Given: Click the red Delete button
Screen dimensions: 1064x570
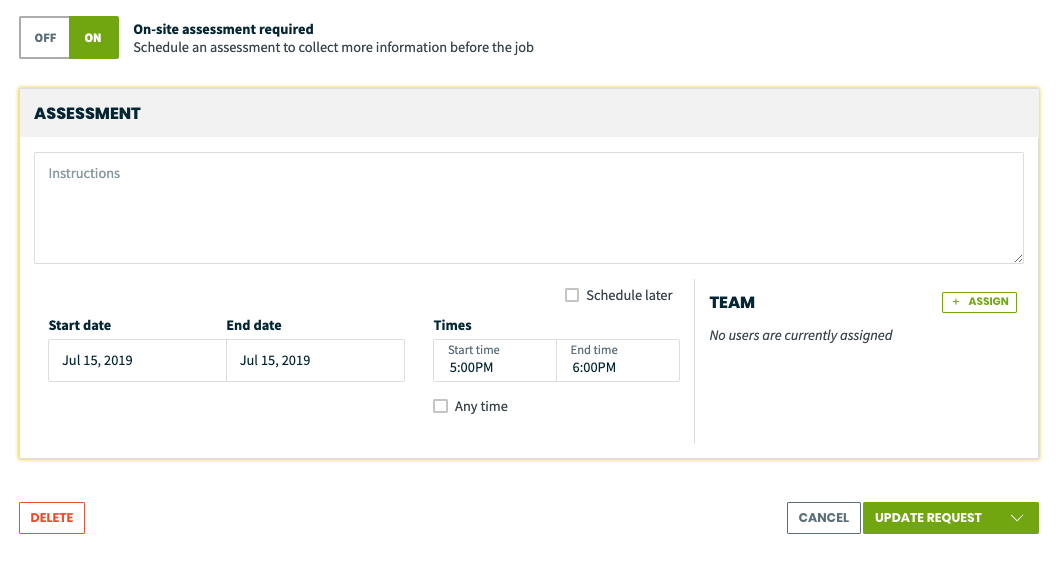Looking at the screenshot, I should click(52, 518).
